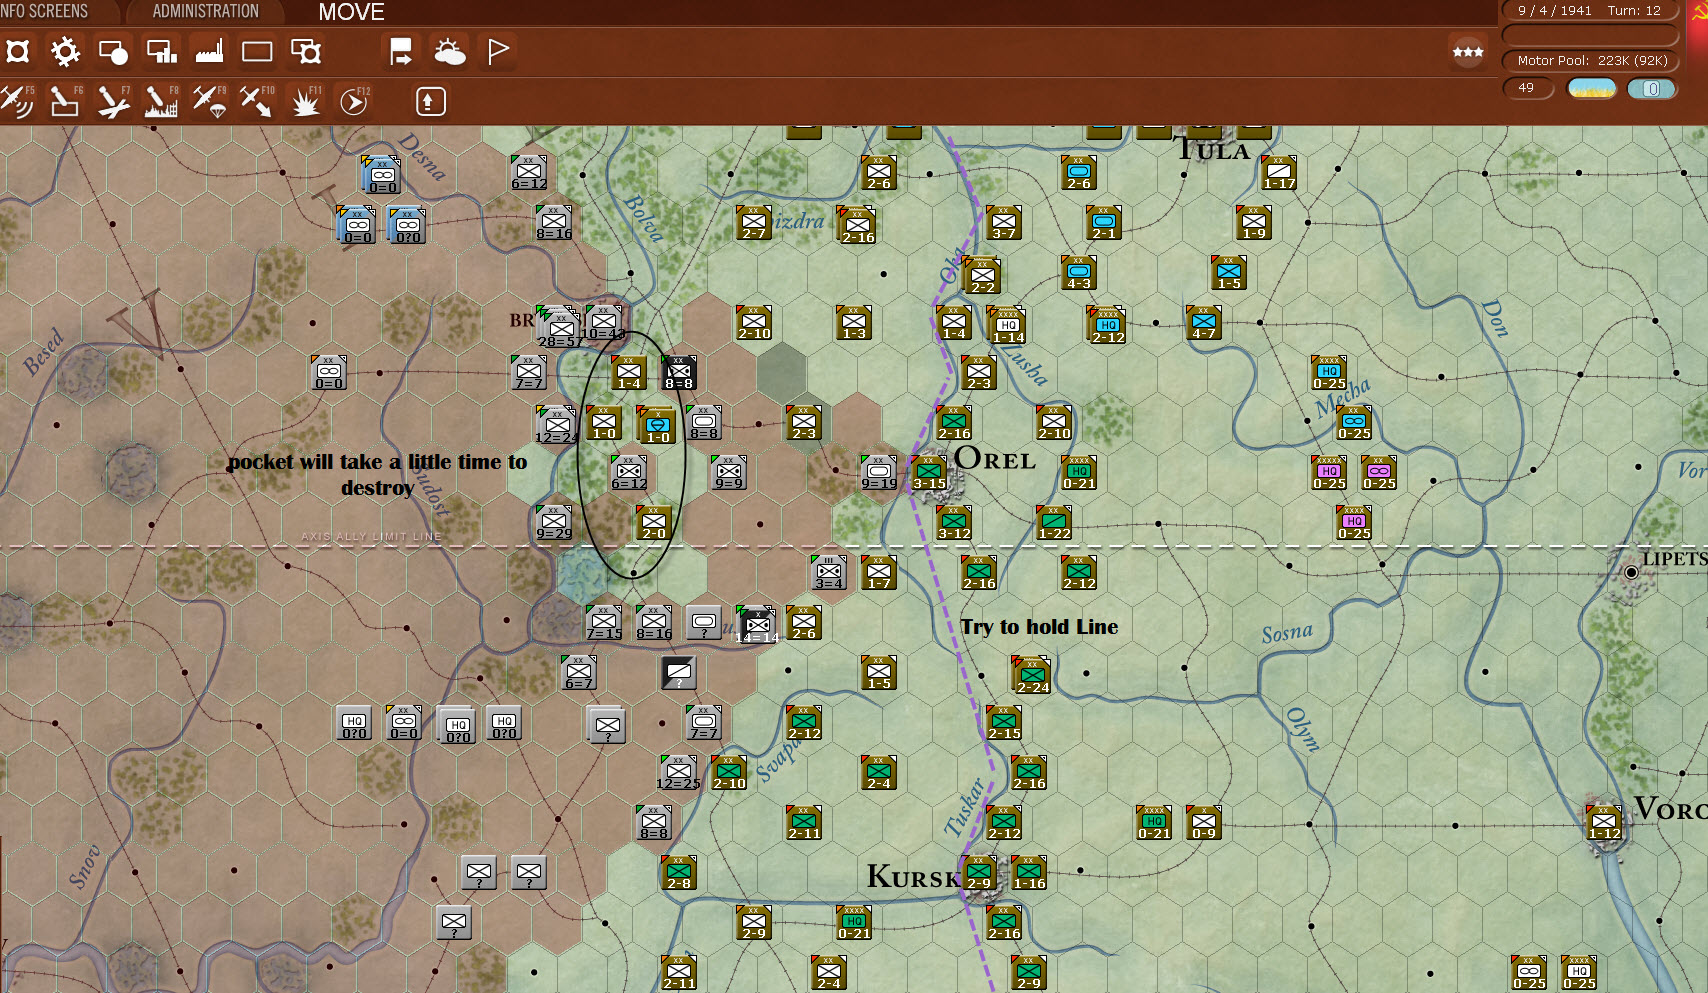This screenshot has width=1708, height=993.
Task: Select the 1-12 unit at Voronezh
Action: 1604,822
